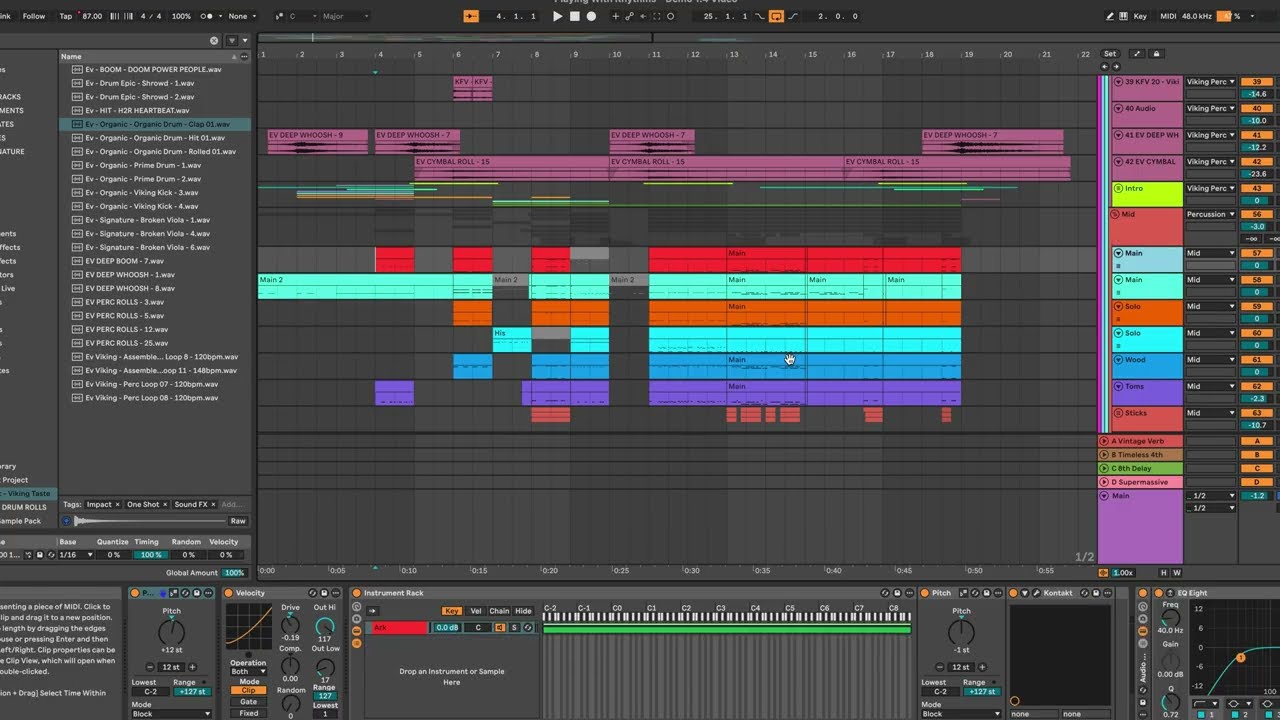Toggle the Loop switch in transport

[775, 16]
